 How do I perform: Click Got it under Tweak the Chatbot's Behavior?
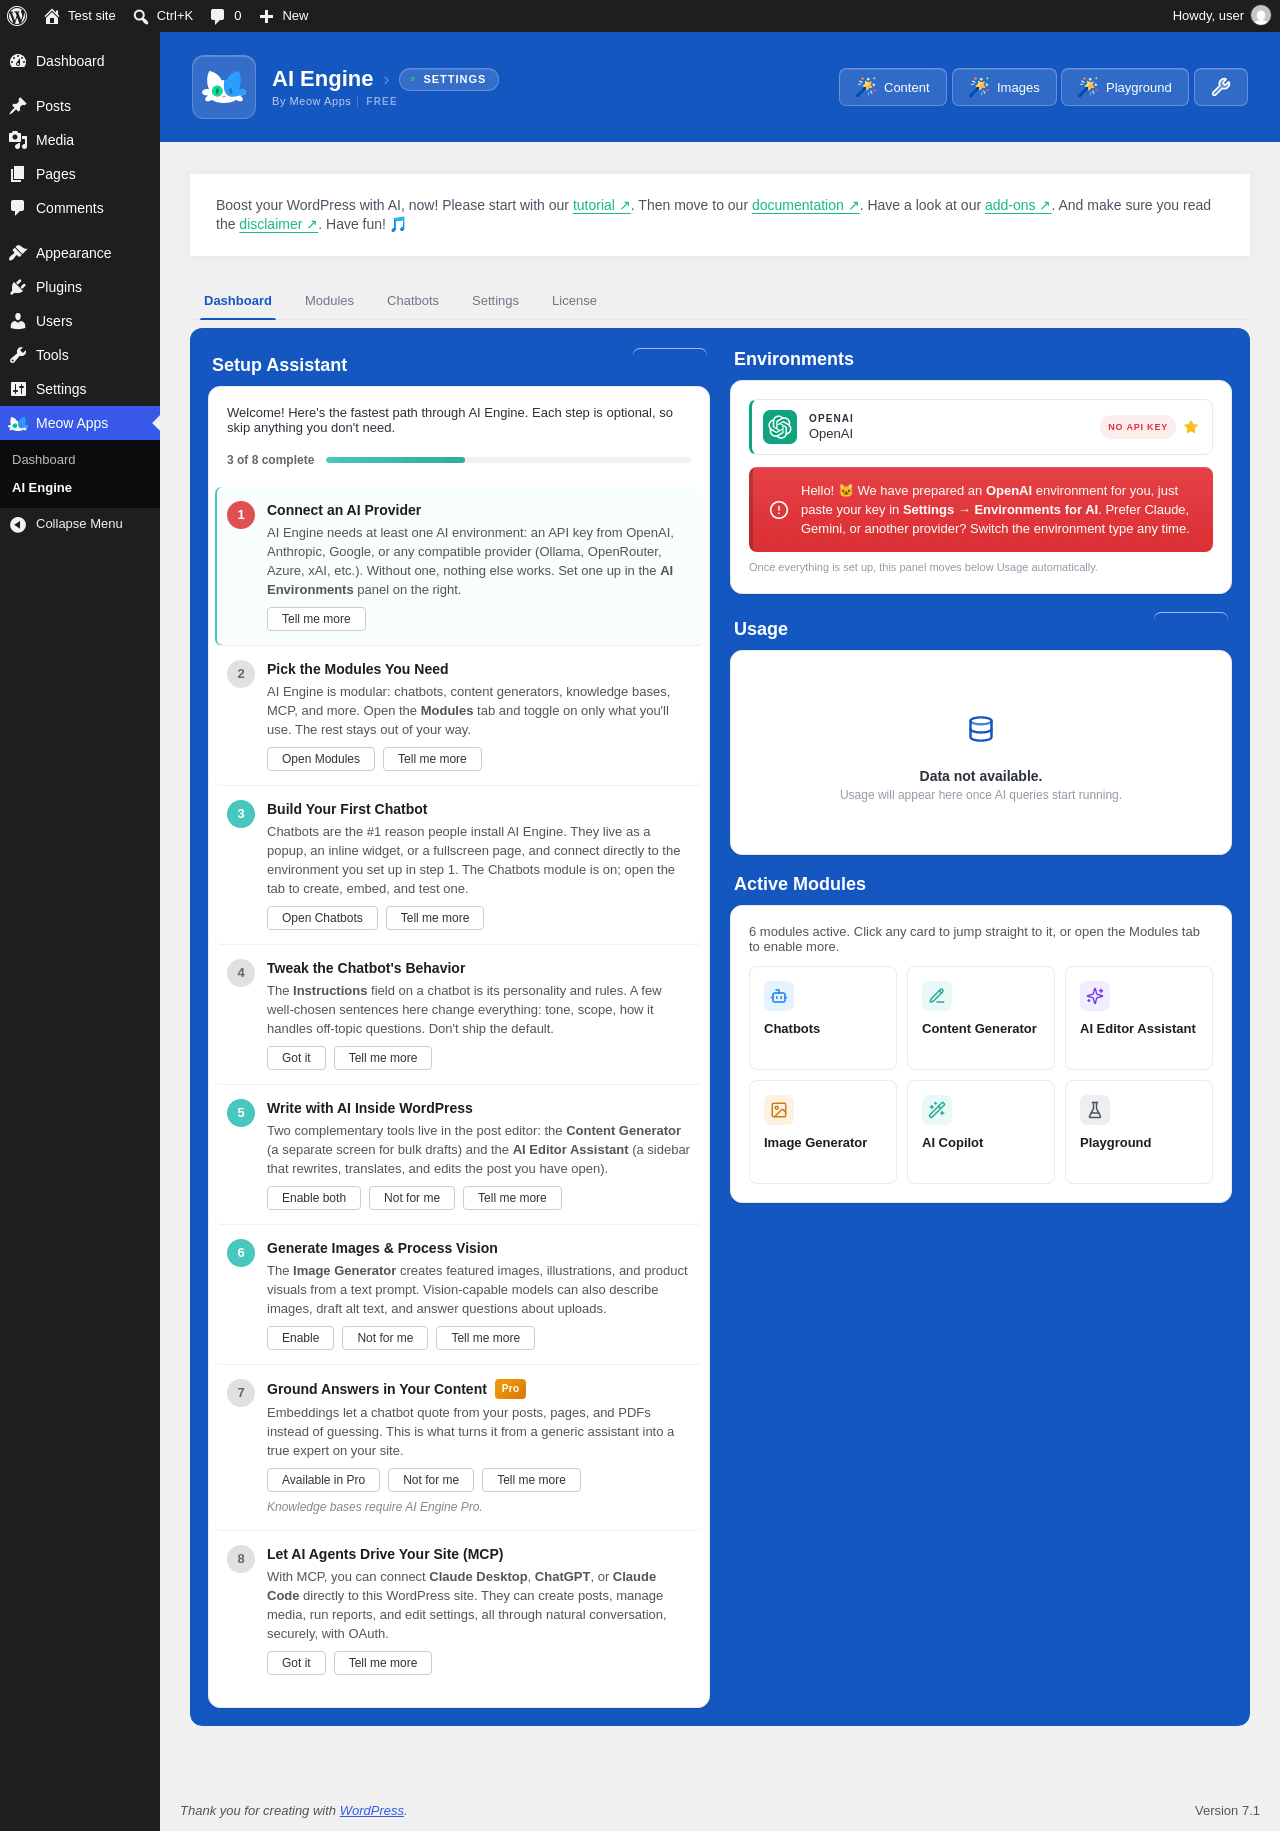tap(296, 1058)
